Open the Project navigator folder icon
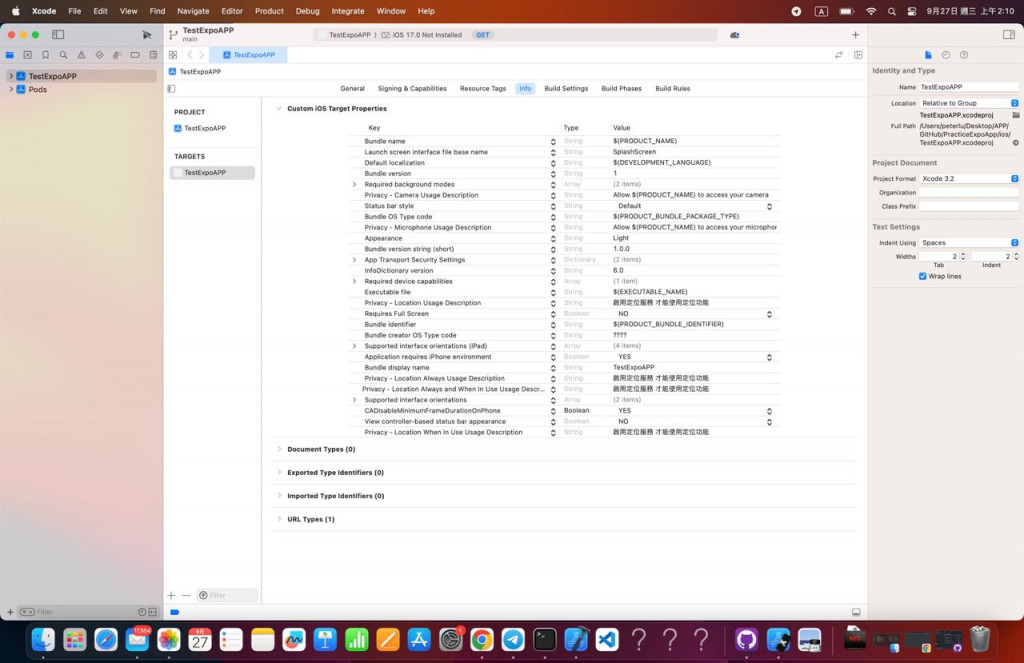 (10, 55)
